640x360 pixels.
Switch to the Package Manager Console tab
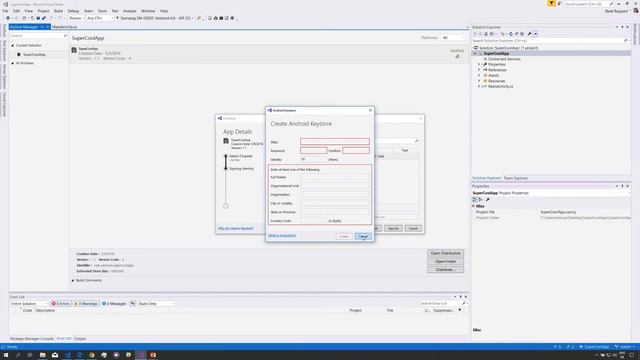coord(31,339)
